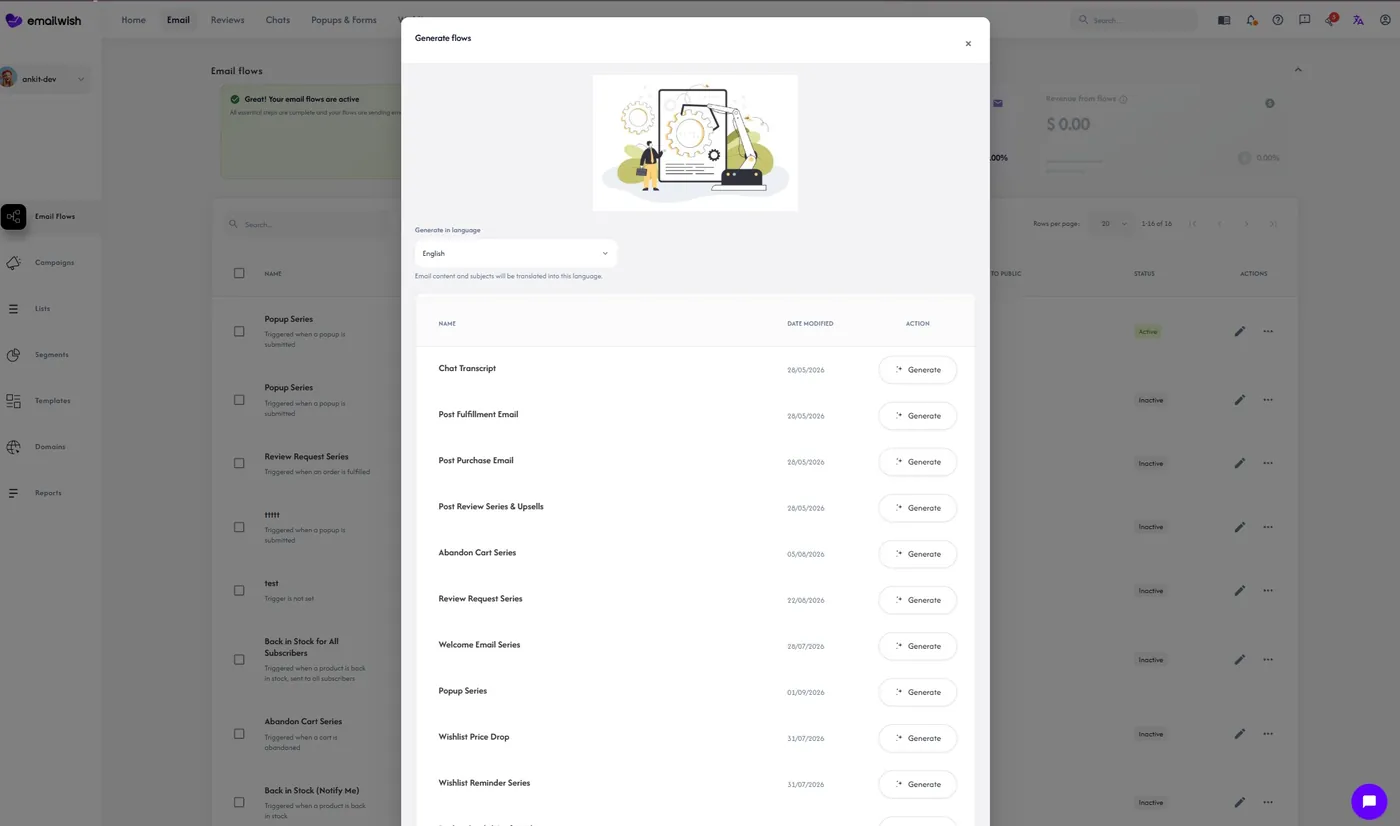
Task: Click Generate for Wishlist Price Drop
Action: 918,738
